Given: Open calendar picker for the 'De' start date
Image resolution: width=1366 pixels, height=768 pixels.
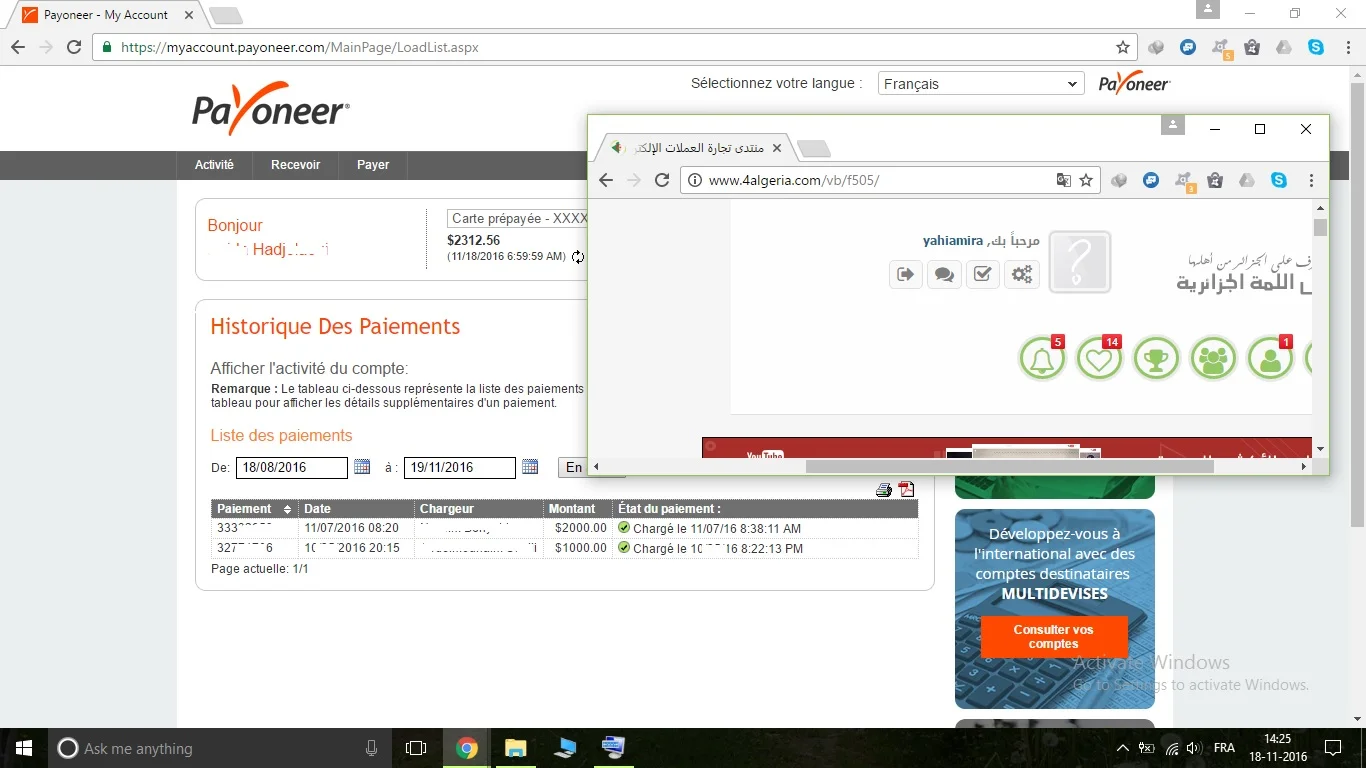Looking at the screenshot, I should [362, 467].
